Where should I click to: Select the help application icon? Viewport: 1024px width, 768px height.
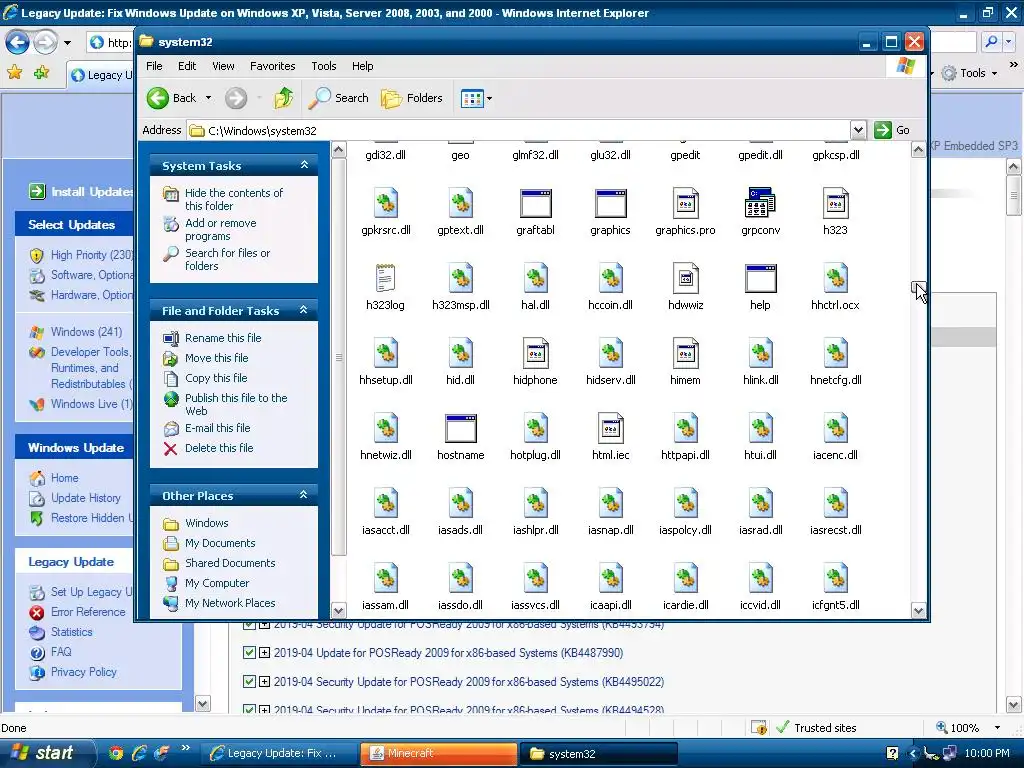click(x=760, y=278)
